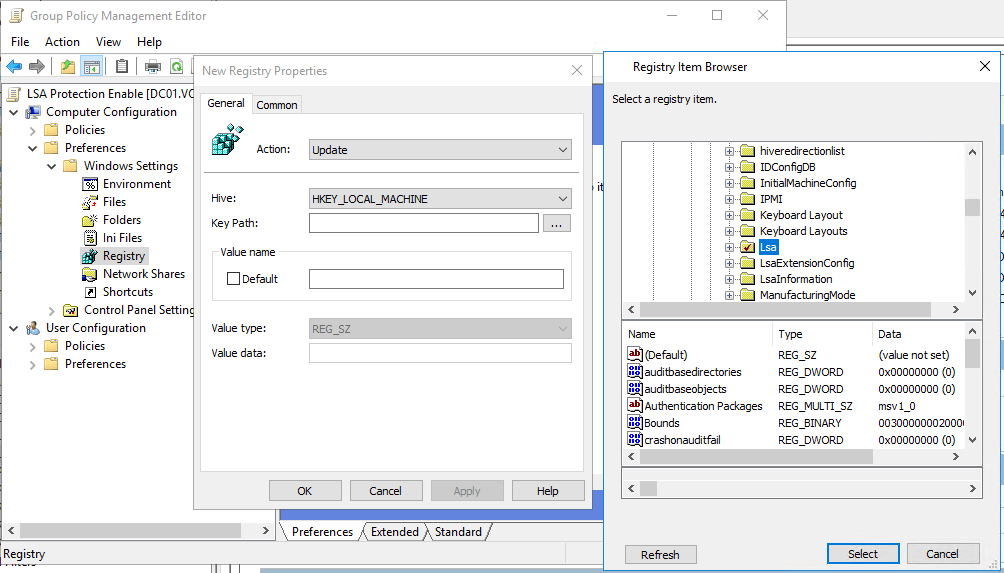
Task: Enable the Default value name checkbox
Action: (x=234, y=279)
